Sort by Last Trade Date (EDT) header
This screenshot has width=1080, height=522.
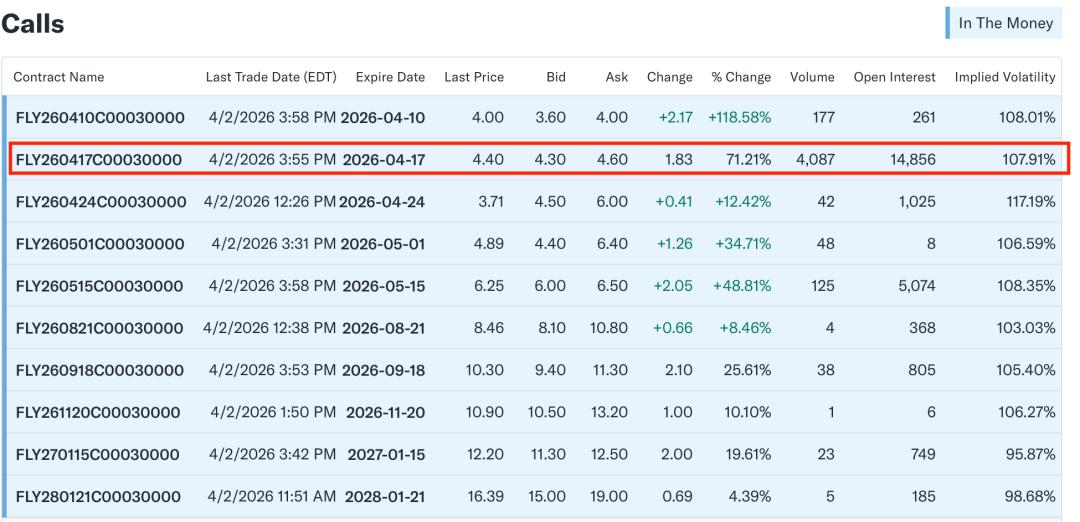pos(271,77)
